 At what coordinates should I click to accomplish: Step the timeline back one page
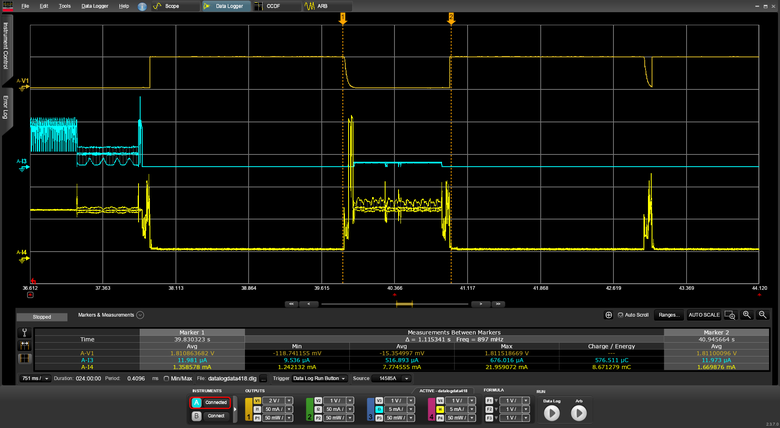[309, 304]
